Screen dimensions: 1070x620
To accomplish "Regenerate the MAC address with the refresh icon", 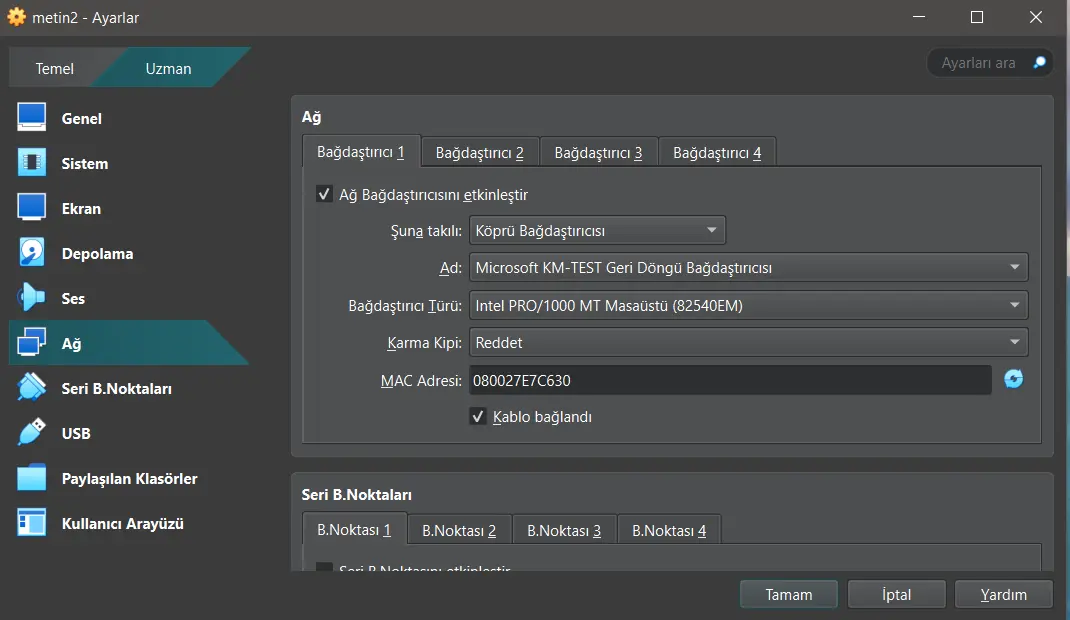I will [x=1014, y=380].
